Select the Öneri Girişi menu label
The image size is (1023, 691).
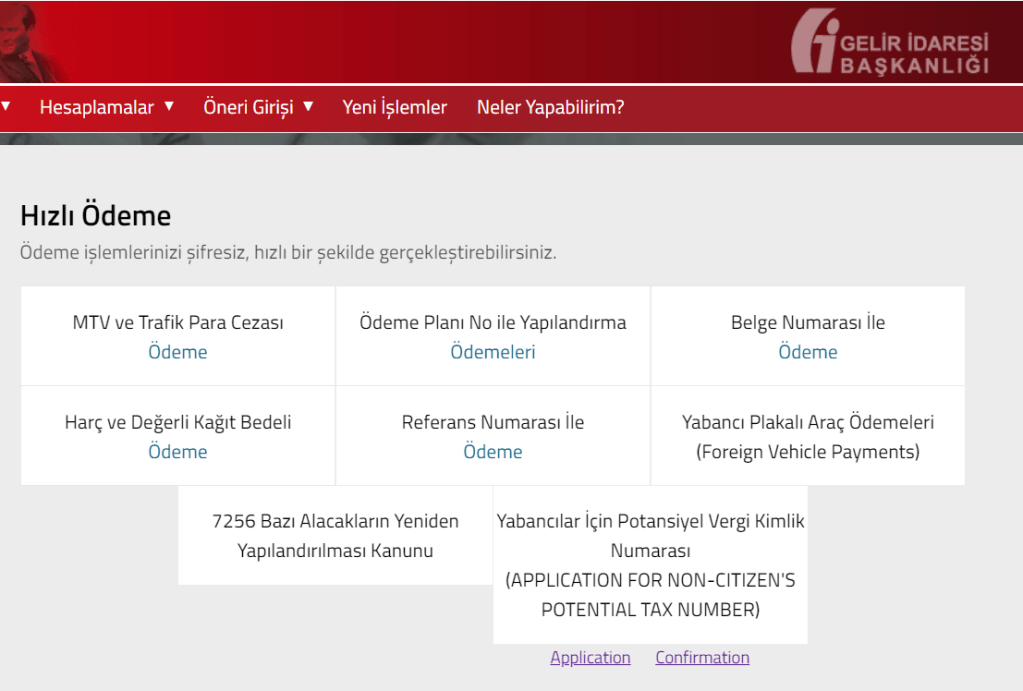pos(248,107)
